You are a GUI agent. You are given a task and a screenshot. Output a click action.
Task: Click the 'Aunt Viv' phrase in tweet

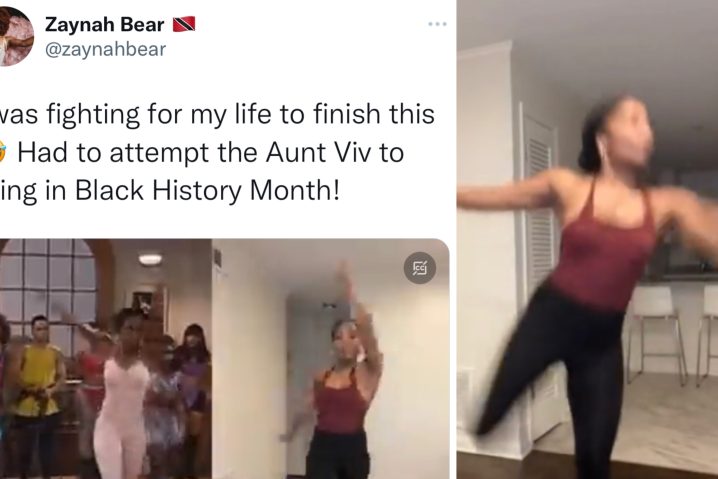(313, 152)
